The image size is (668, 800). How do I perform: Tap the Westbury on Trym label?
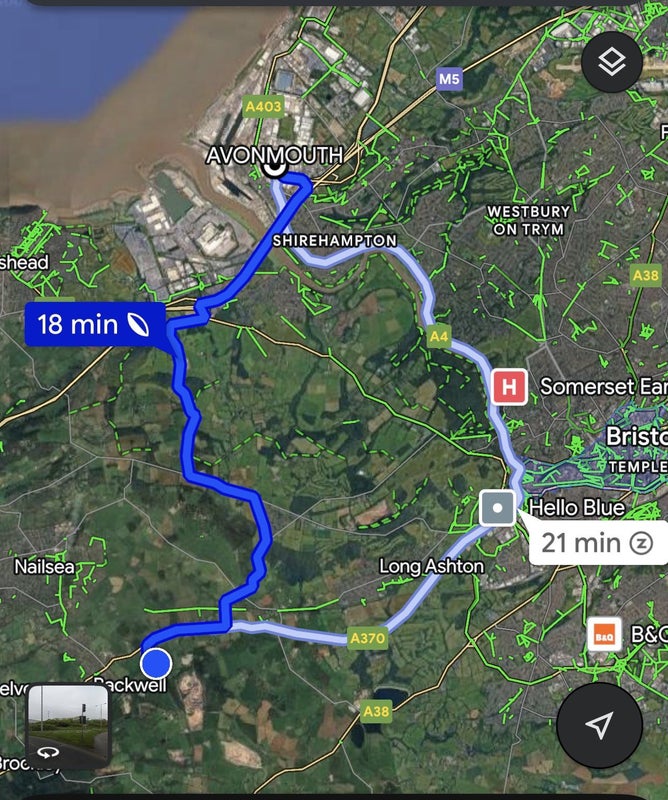(x=528, y=220)
